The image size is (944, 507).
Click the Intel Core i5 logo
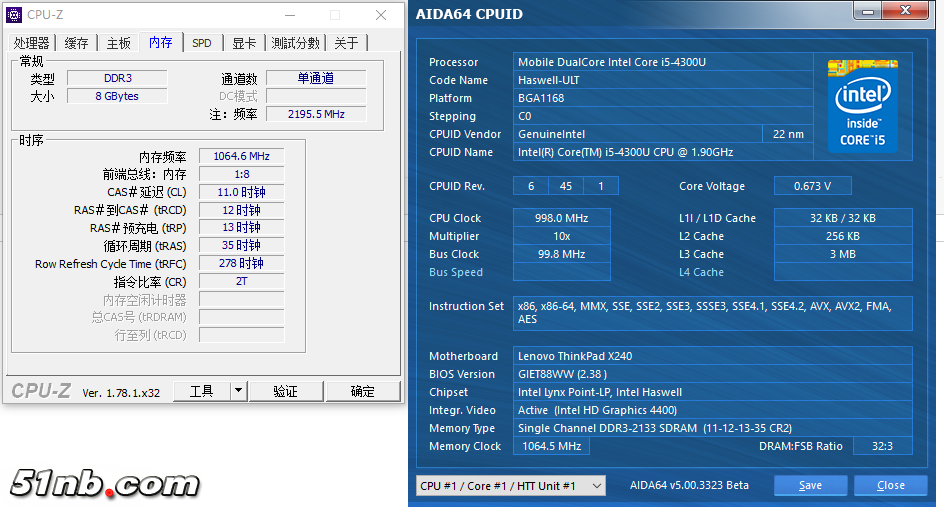[x=862, y=105]
